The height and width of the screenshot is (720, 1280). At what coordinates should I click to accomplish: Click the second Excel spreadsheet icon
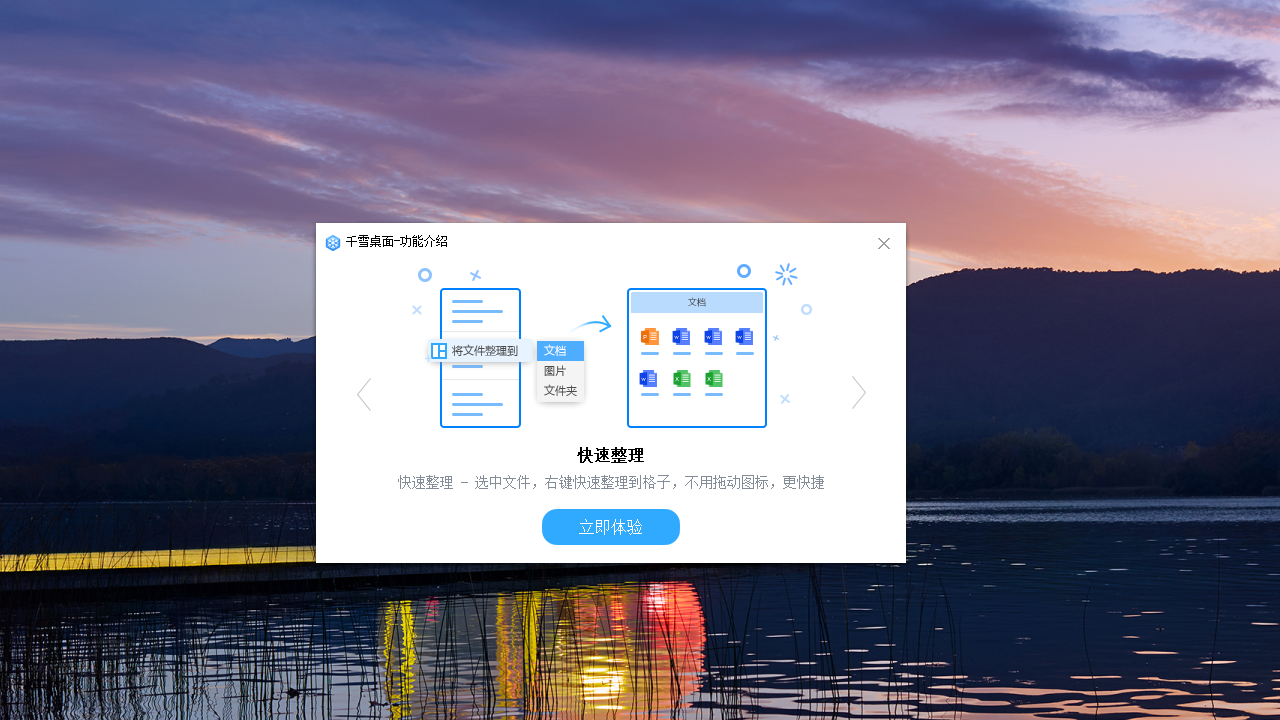(x=713, y=379)
